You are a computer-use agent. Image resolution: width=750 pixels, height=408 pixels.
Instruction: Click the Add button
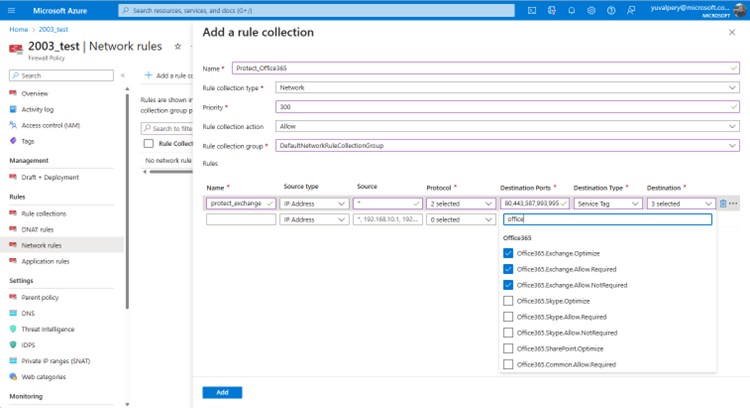pos(221,392)
